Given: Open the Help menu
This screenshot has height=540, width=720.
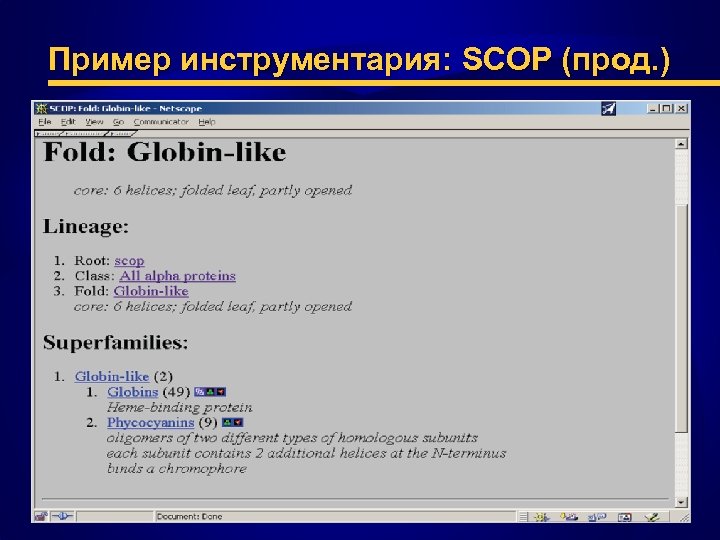Looking at the screenshot, I should (207, 122).
